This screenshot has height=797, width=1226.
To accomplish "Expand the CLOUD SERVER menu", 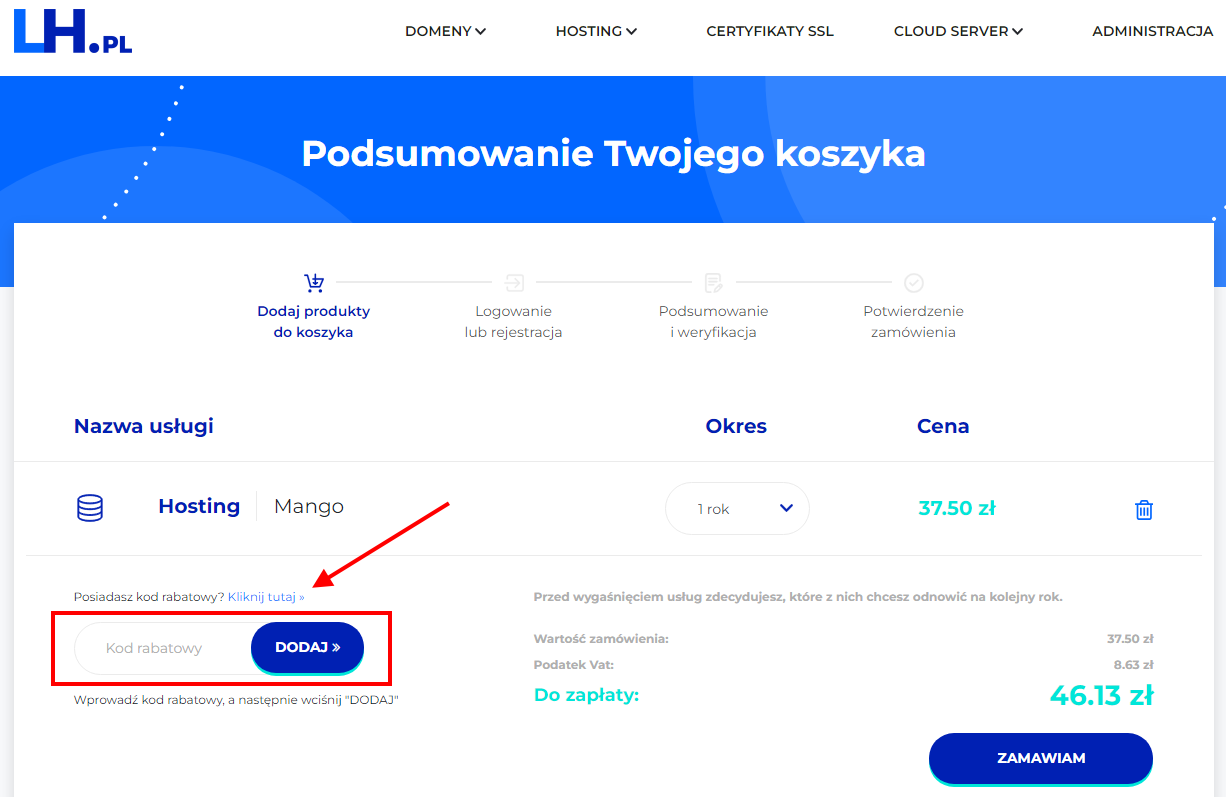I will [958, 31].
